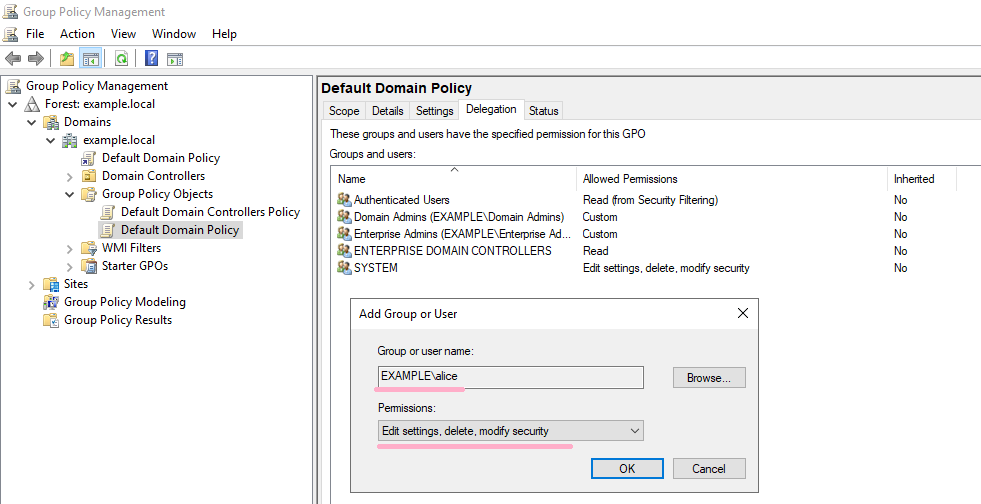The height and width of the screenshot is (504, 981).
Task: Click "Edit settings, delete, modify security" SYSTEM cell
Action: (666, 268)
